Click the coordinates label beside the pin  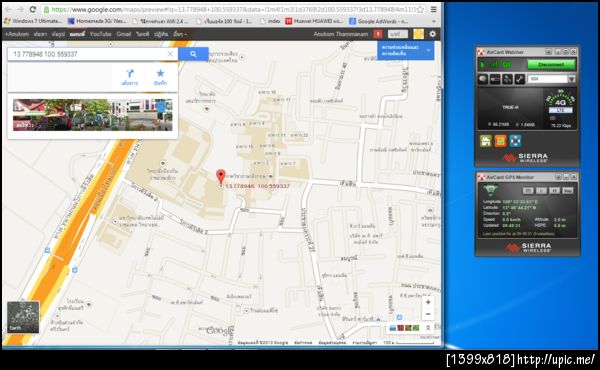[x=257, y=186]
